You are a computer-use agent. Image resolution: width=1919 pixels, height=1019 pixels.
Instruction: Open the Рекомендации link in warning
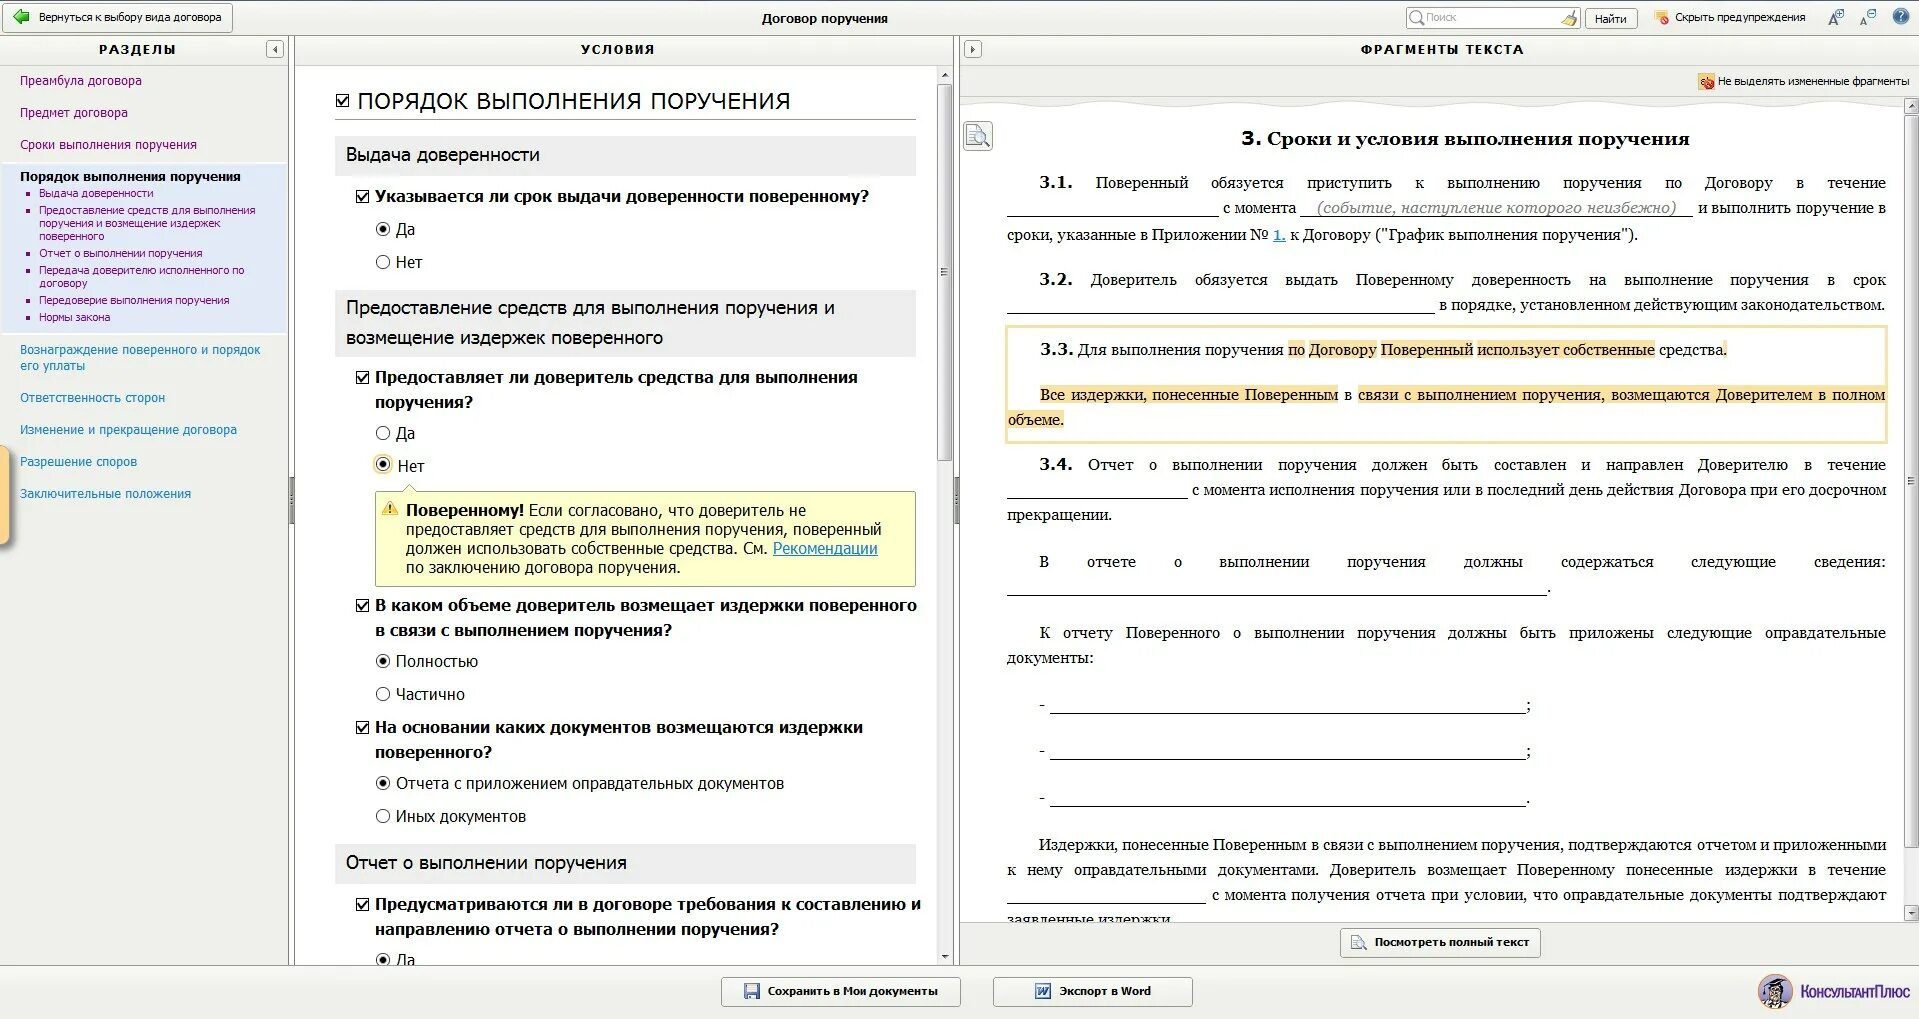(825, 549)
